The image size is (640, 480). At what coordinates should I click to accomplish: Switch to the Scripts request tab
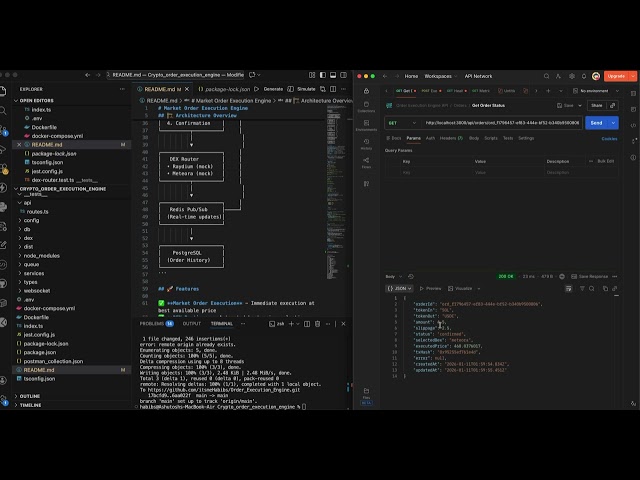491,138
